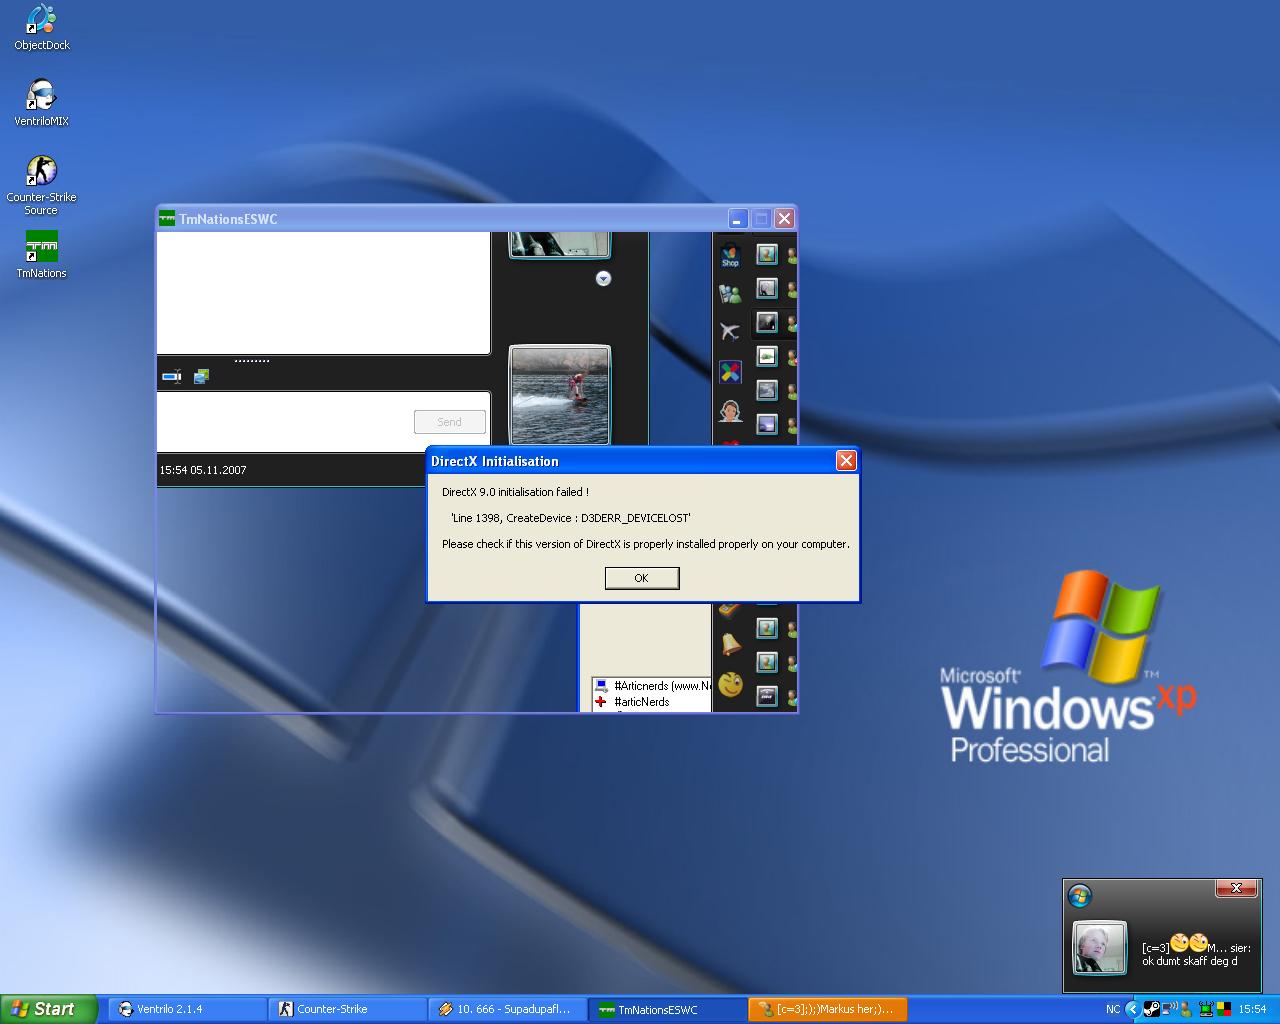Image resolution: width=1280 pixels, height=1024 pixels.
Task: Click the Messenger buddy tray icon
Action: pyautogui.click(x=1186, y=1009)
